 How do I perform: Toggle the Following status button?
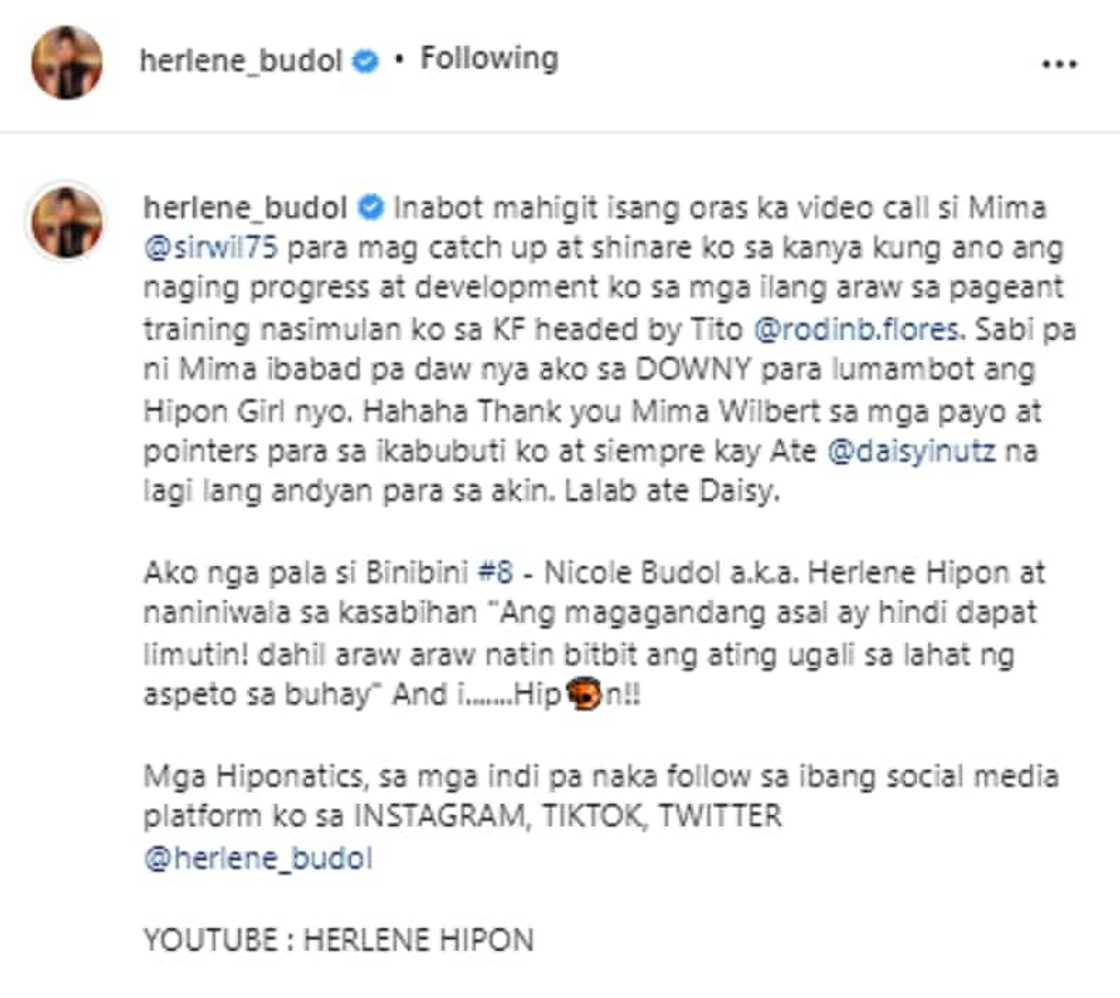489,59
